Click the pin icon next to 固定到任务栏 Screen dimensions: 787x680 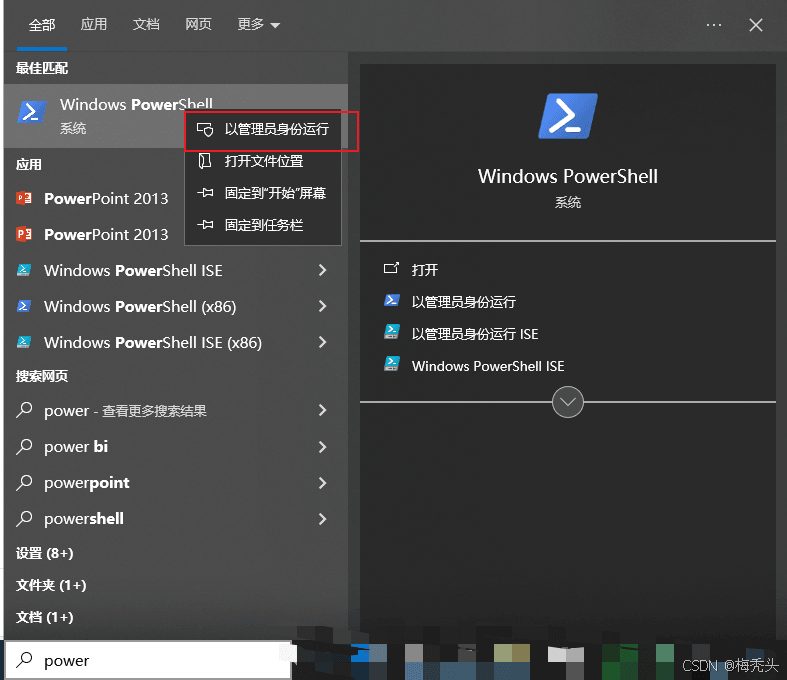point(205,225)
